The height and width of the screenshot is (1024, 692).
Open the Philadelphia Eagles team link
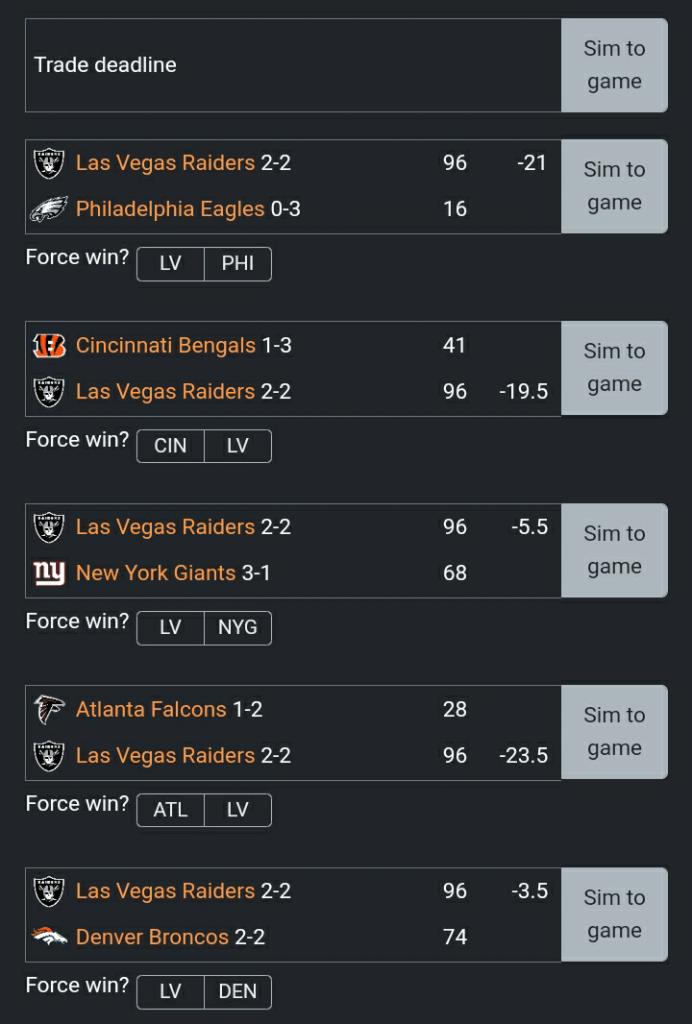click(x=170, y=209)
